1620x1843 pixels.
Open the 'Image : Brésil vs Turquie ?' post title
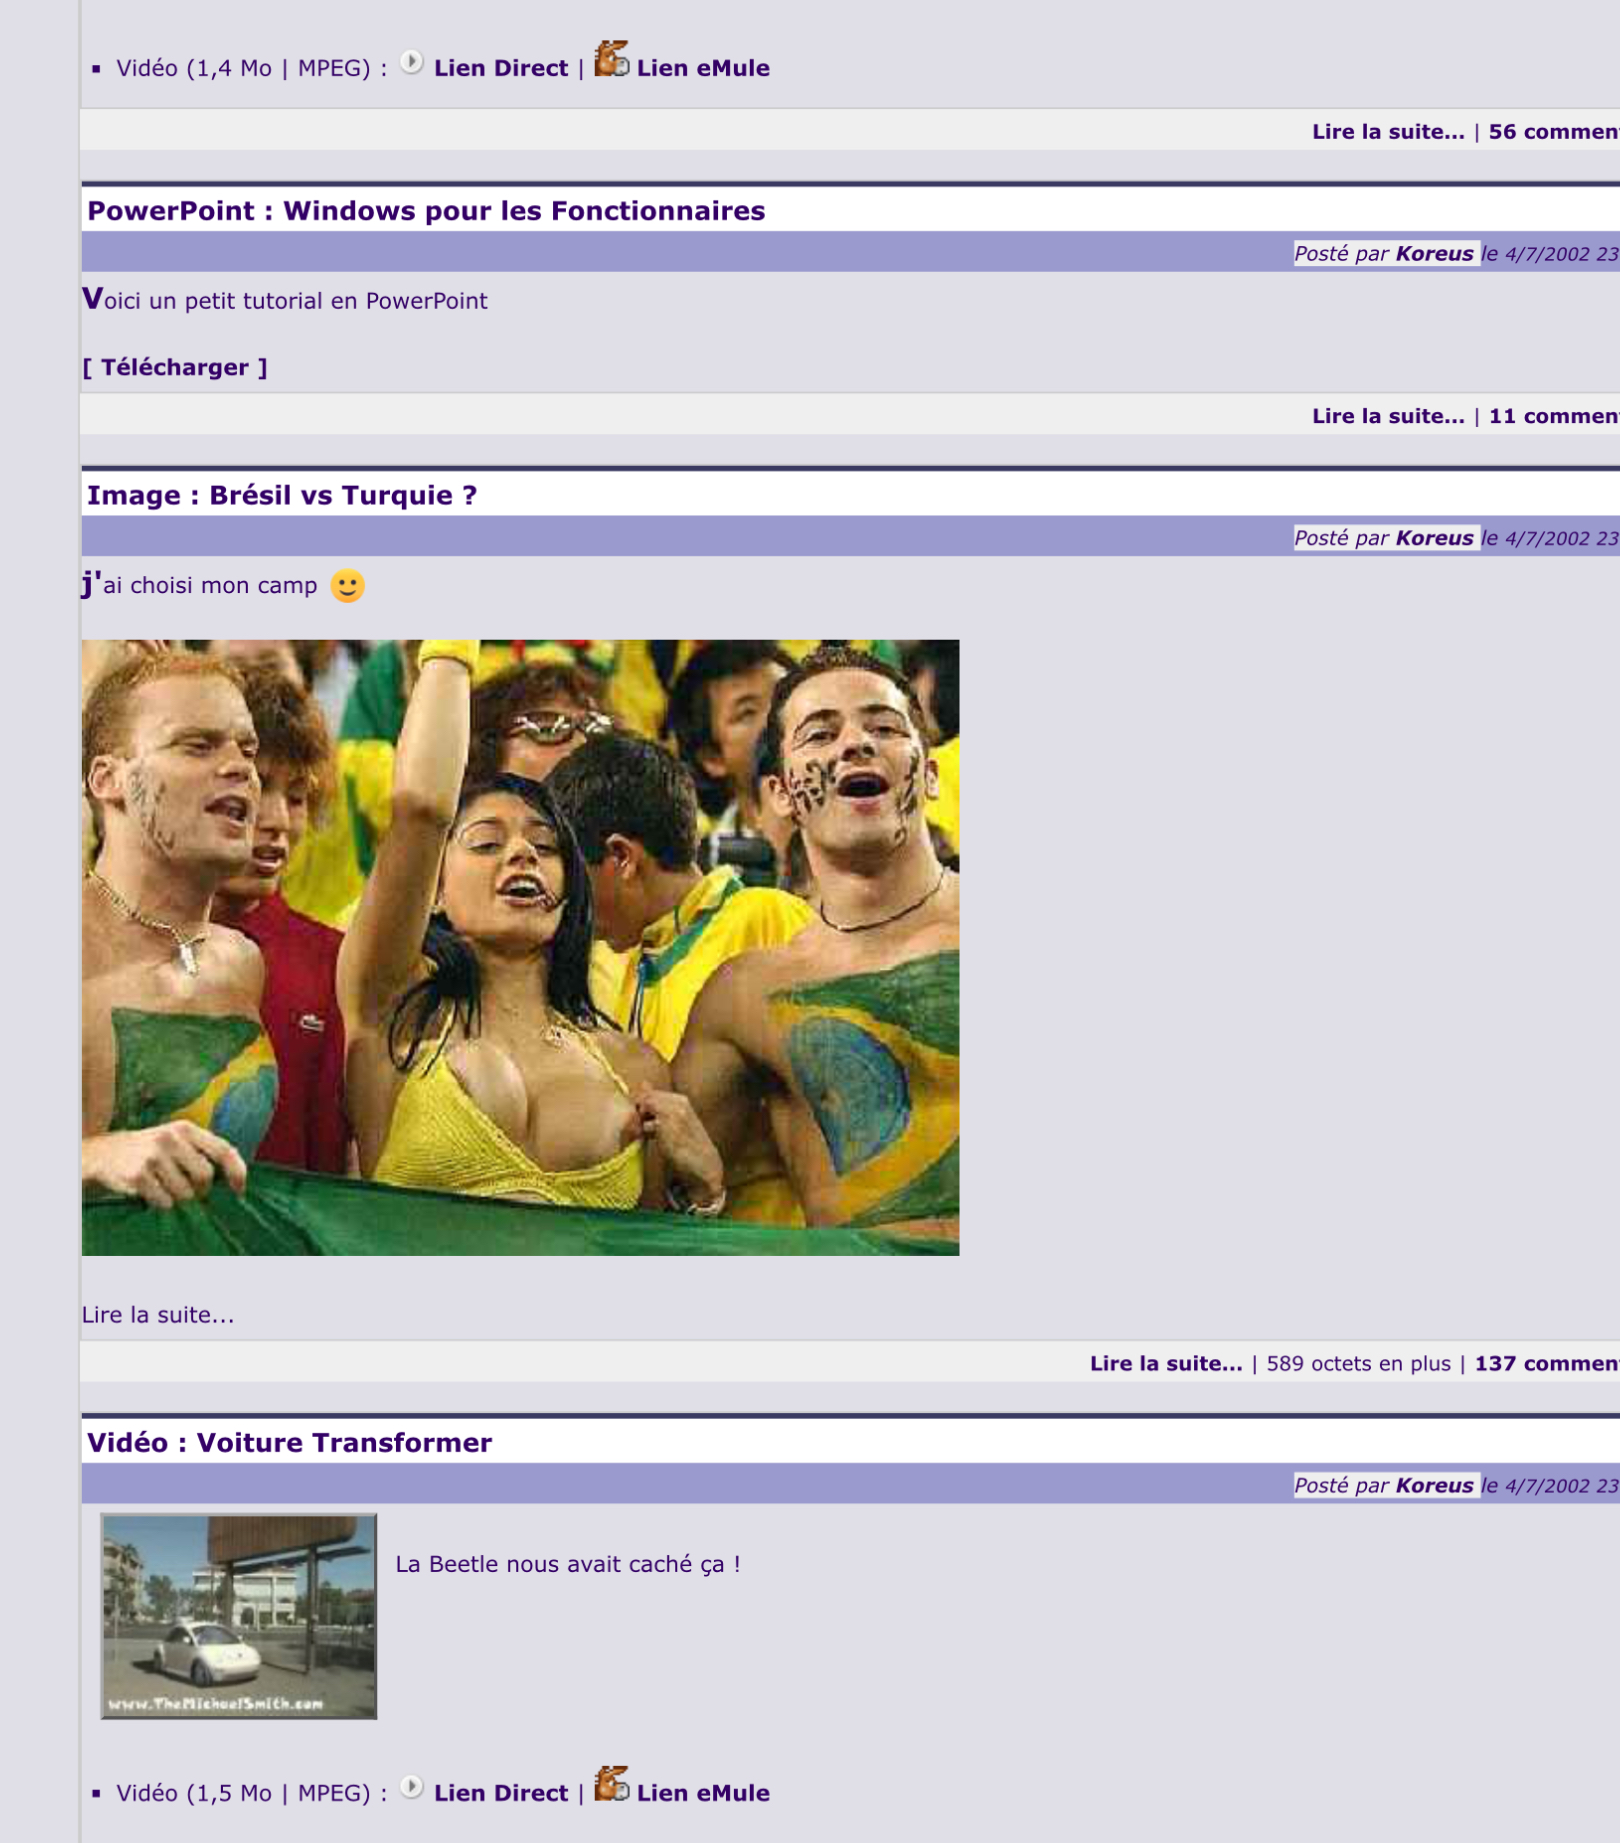click(282, 495)
